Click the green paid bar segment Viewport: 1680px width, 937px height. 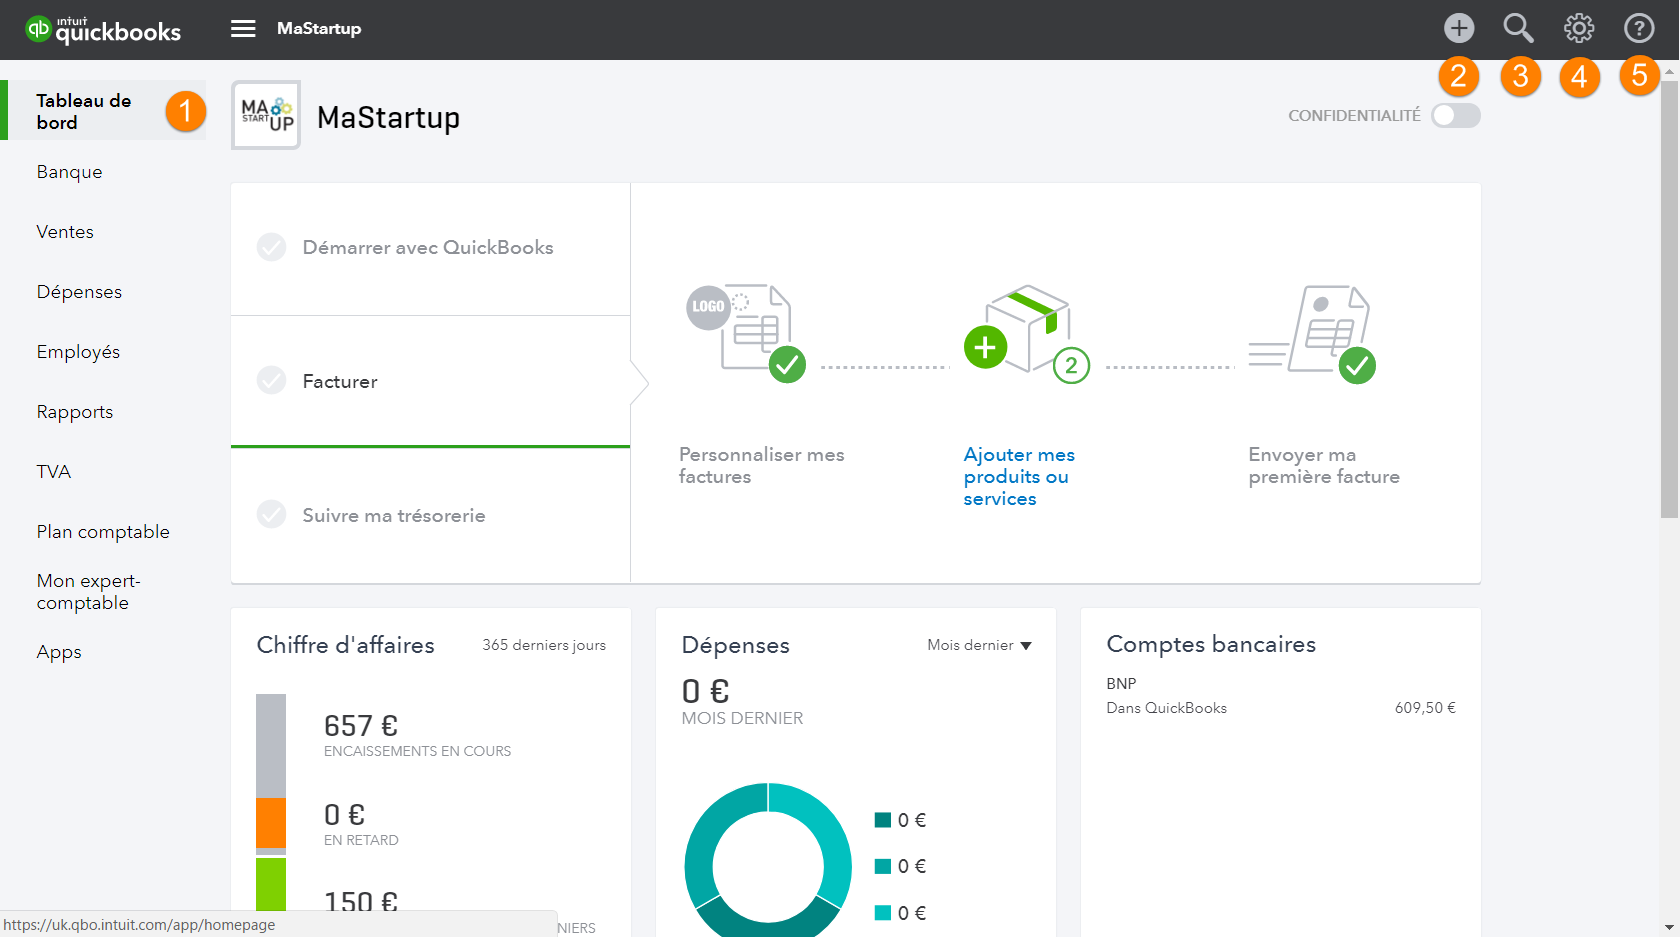coord(271,884)
